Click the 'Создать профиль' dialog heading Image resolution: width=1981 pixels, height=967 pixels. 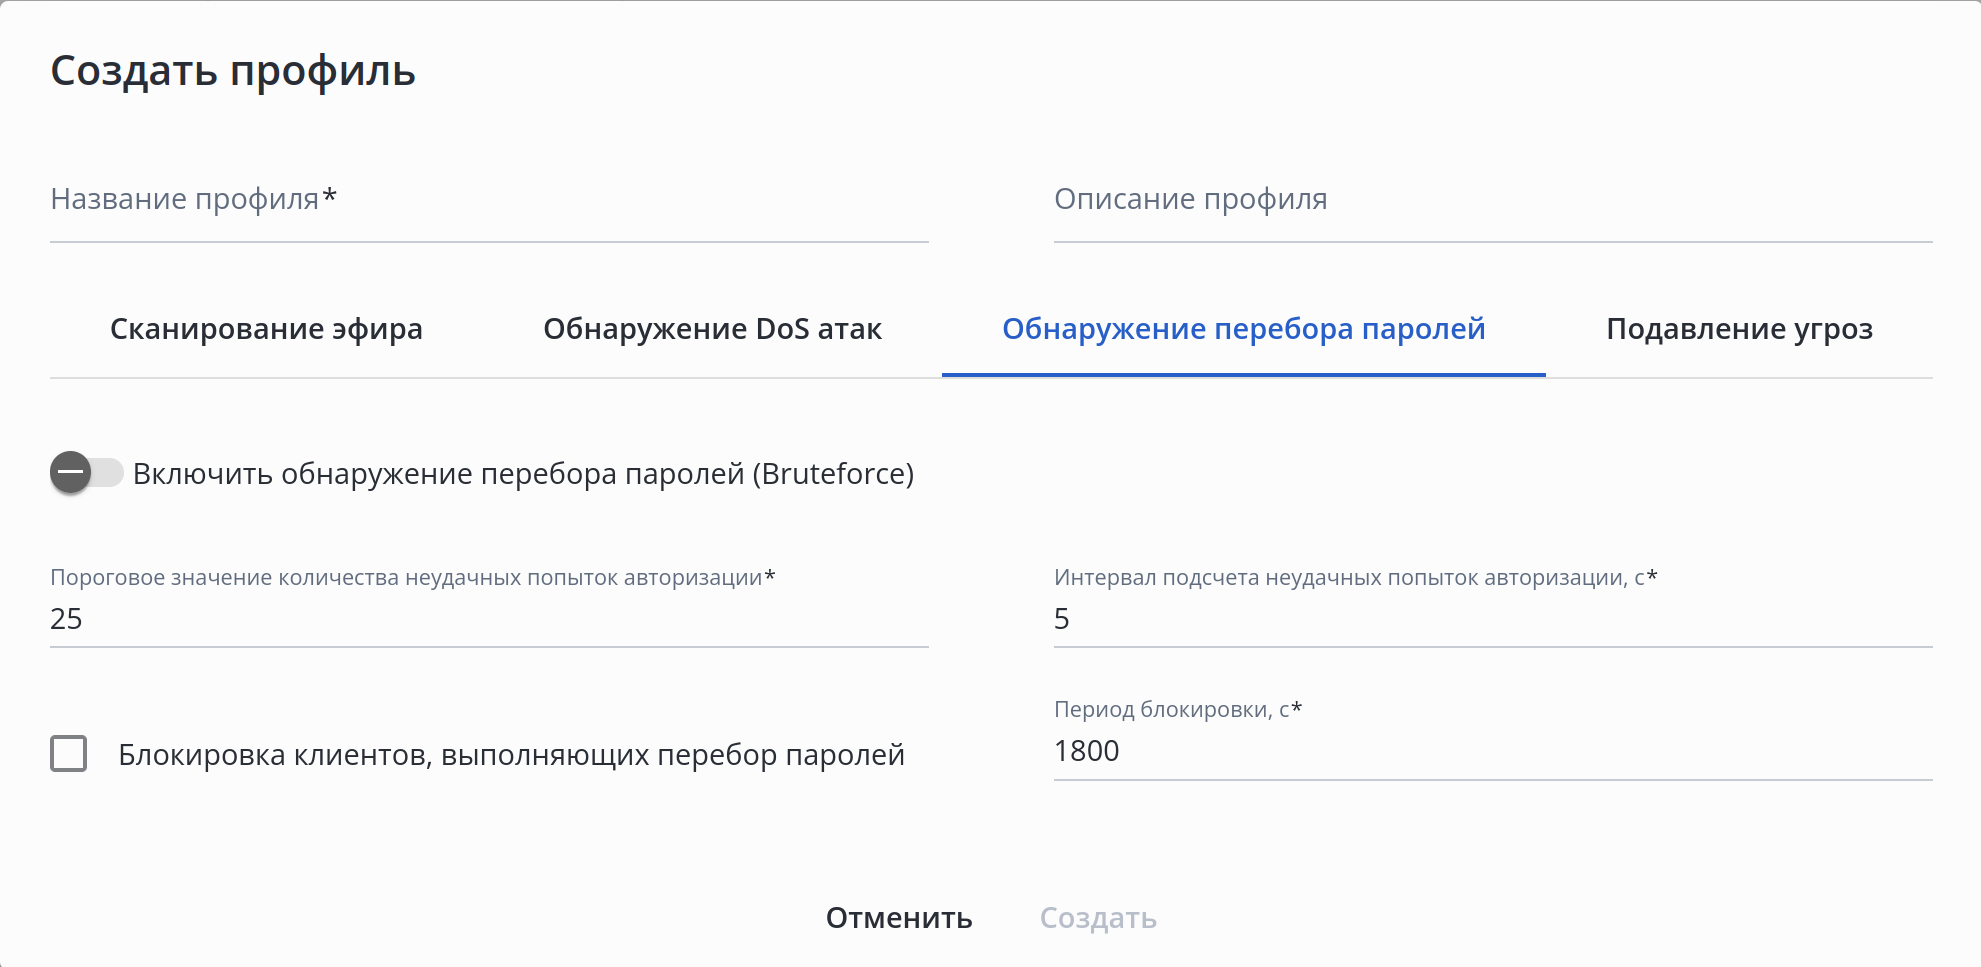pos(233,71)
